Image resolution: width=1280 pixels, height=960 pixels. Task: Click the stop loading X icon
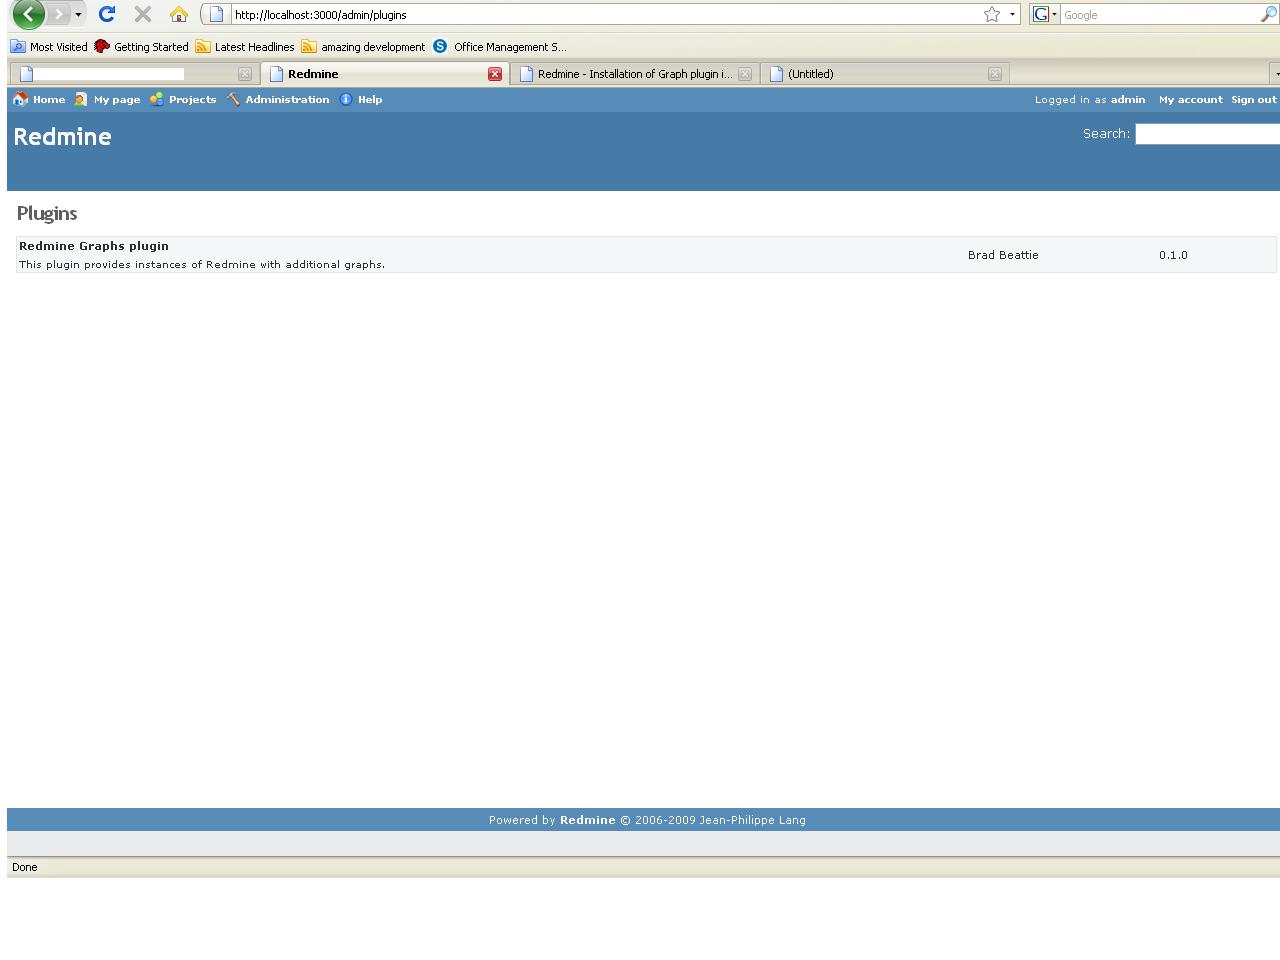[x=143, y=14]
